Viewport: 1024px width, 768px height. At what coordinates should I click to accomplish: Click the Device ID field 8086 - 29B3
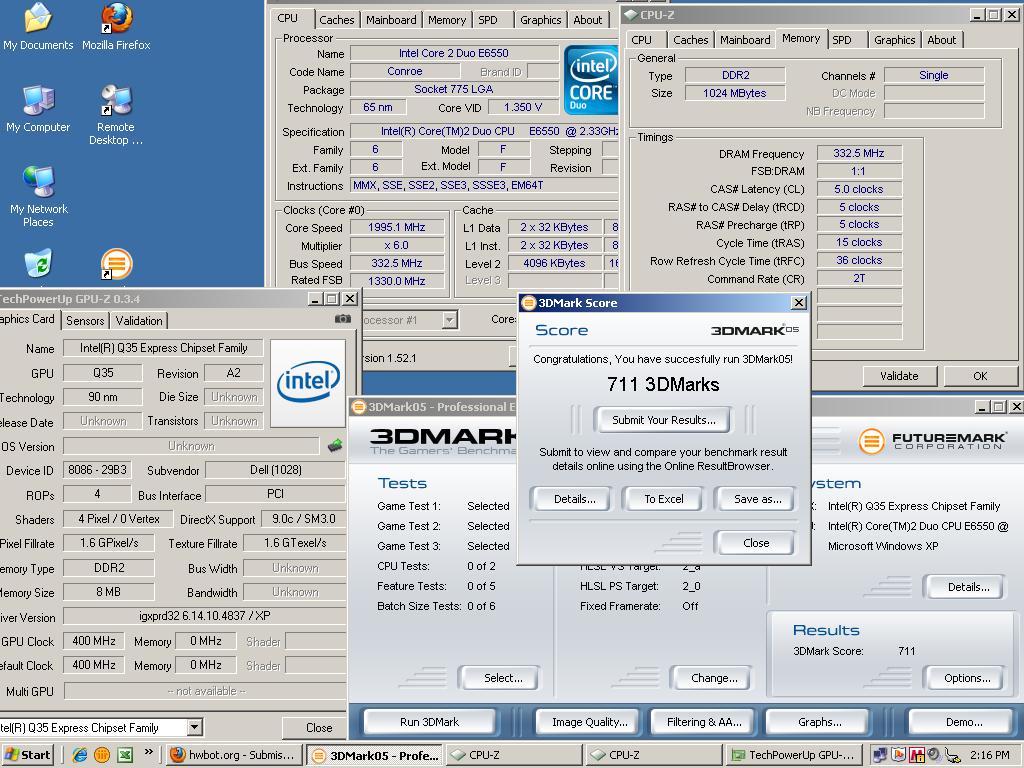pyautogui.click(x=97, y=470)
